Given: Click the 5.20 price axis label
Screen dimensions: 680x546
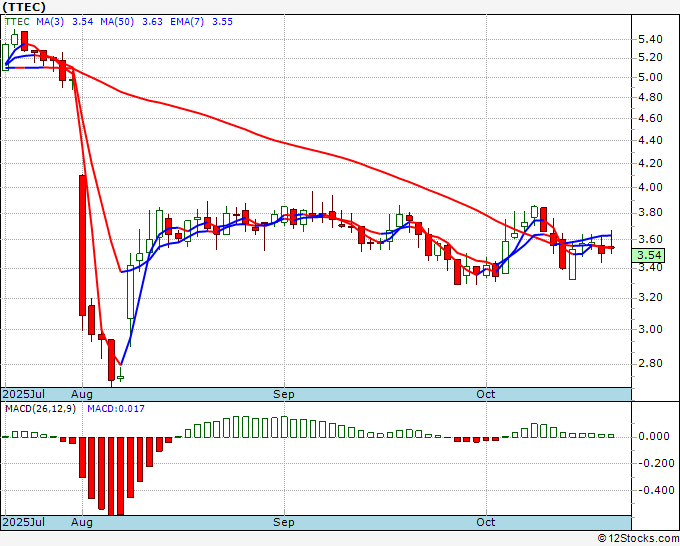Looking at the screenshot, I should 650,58.
